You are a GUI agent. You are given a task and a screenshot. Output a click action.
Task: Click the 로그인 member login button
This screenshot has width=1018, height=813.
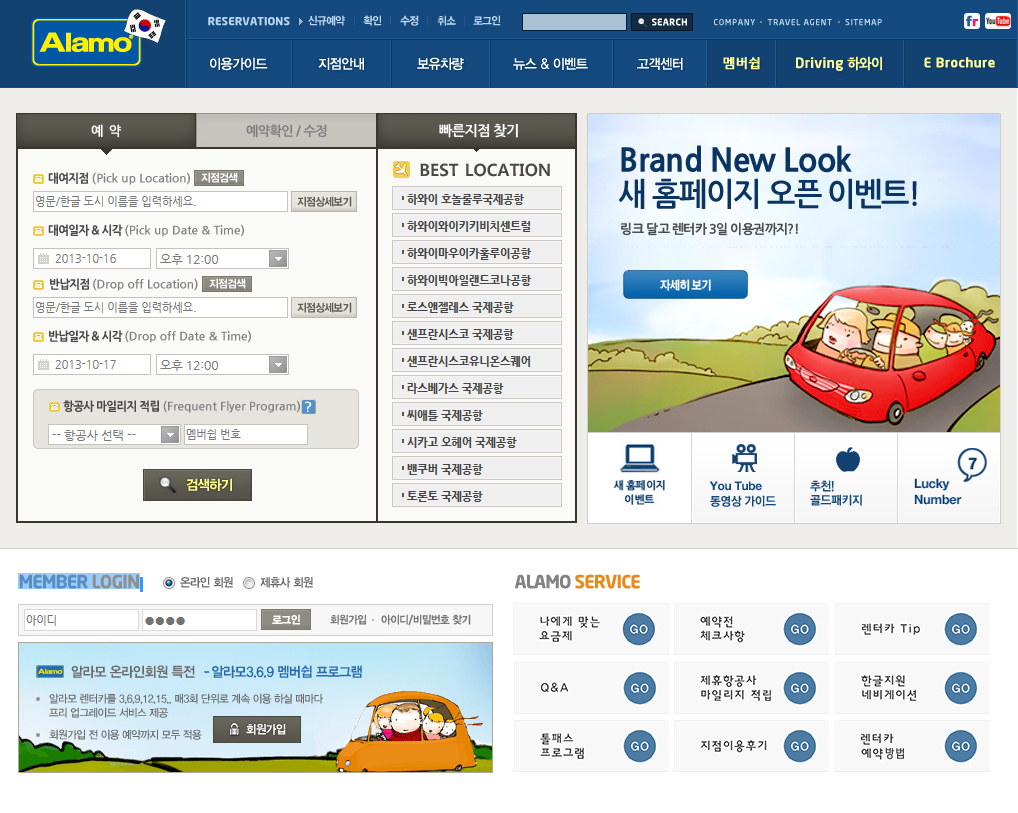point(286,619)
